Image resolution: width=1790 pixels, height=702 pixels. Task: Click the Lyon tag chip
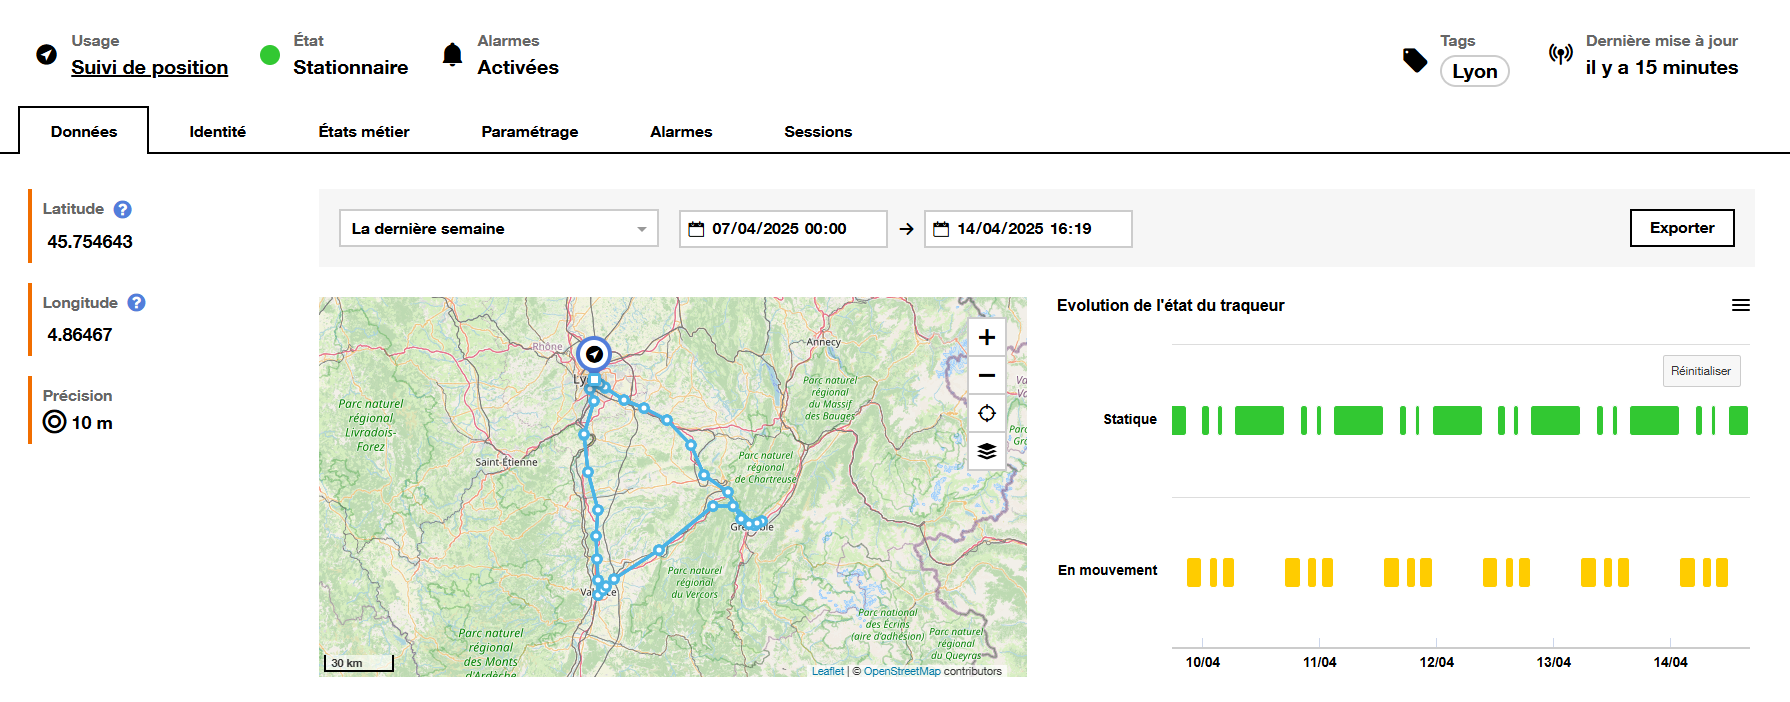pyautogui.click(x=1474, y=72)
